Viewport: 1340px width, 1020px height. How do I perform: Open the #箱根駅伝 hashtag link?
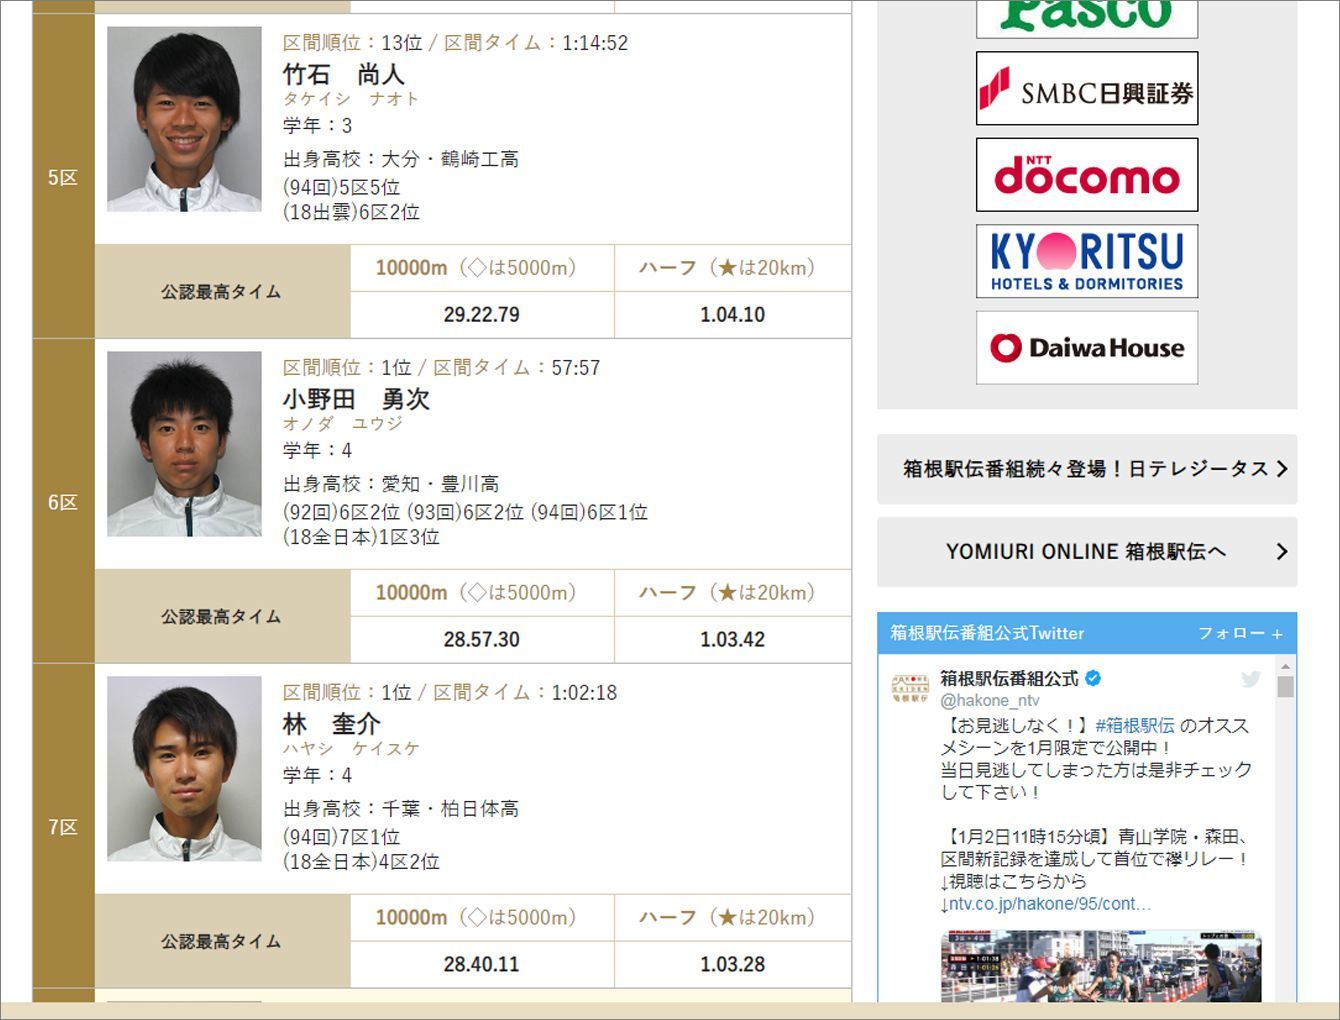(1135, 726)
